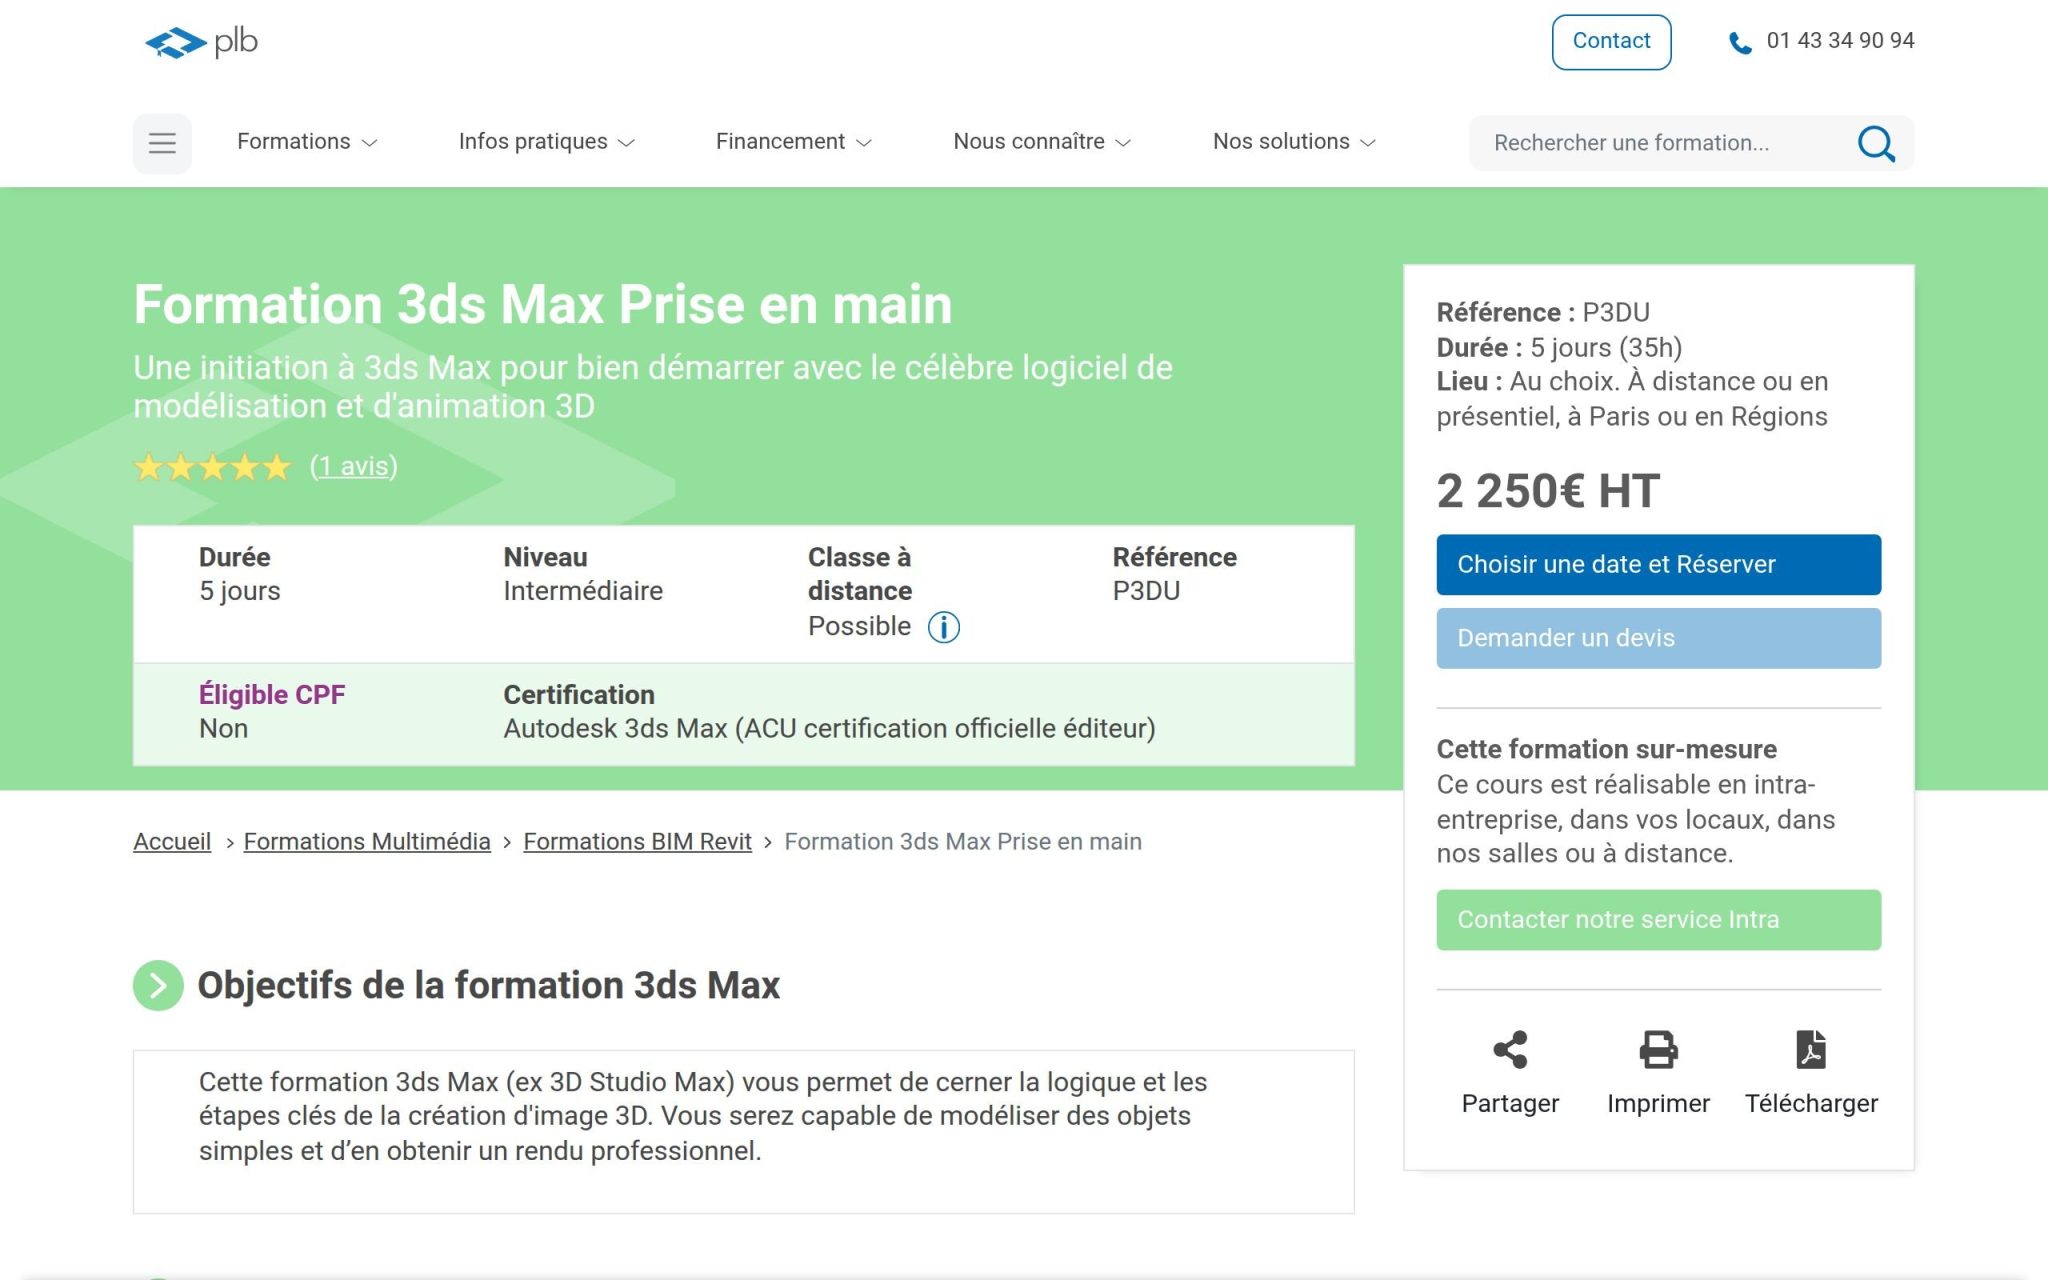Click the Éligible CPF label

[272, 695]
